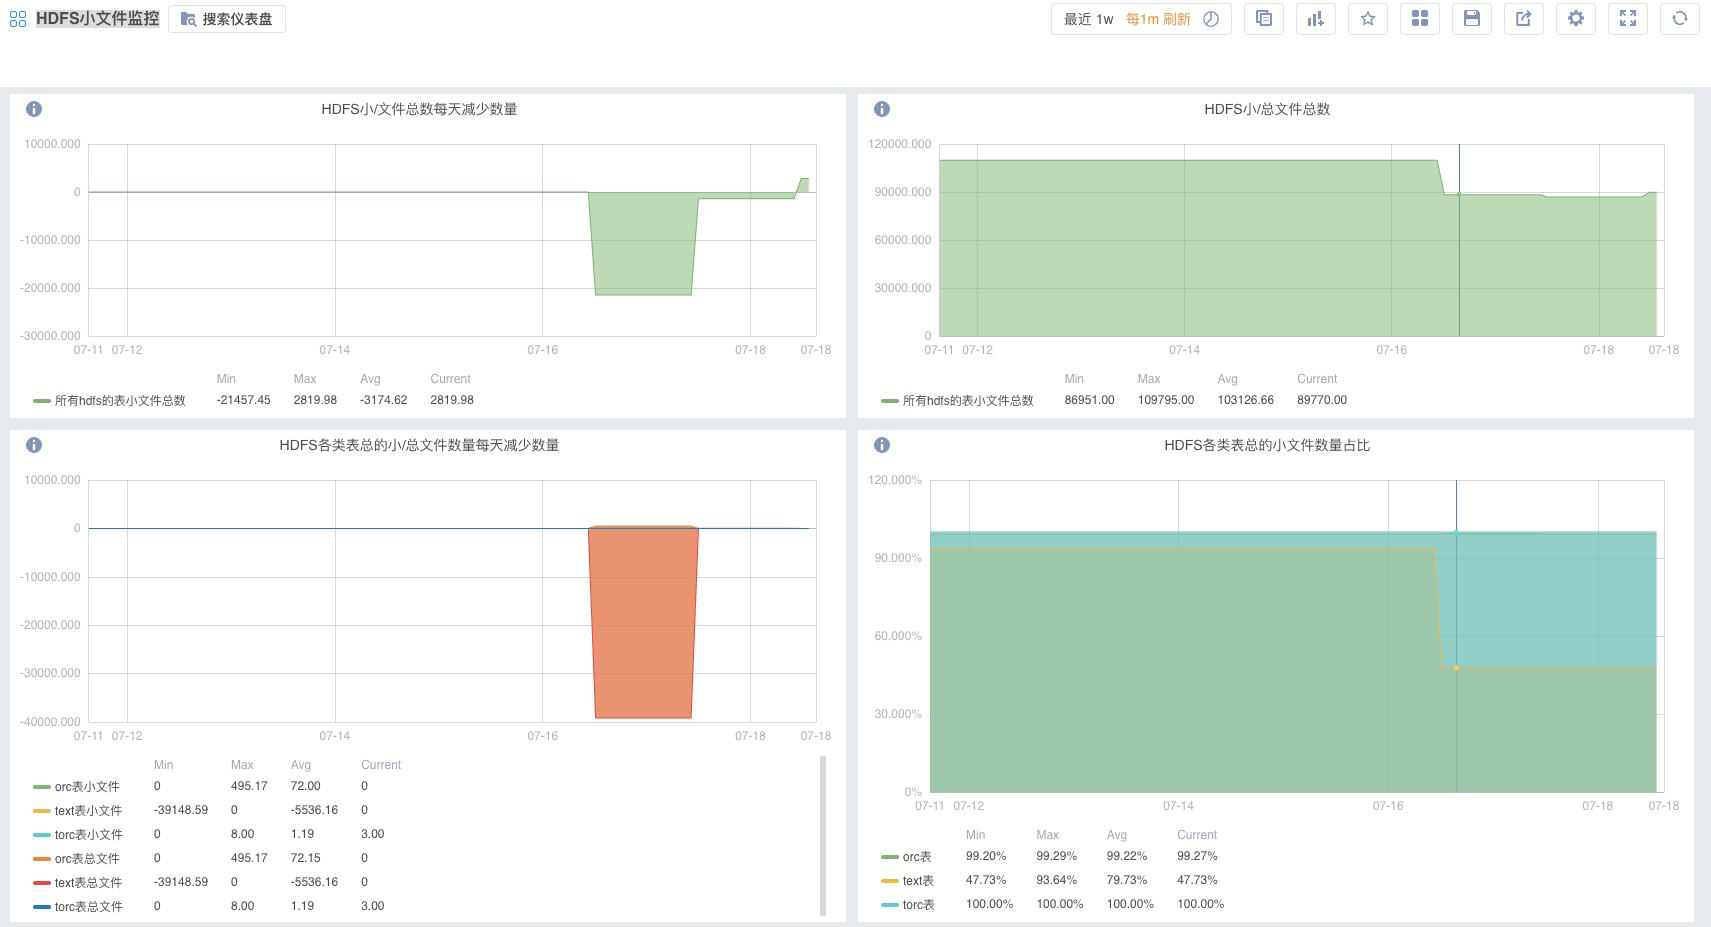Click the value 109795.00 in top-right legend
The width and height of the screenshot is (1711, 927).
coord(1166,400)
